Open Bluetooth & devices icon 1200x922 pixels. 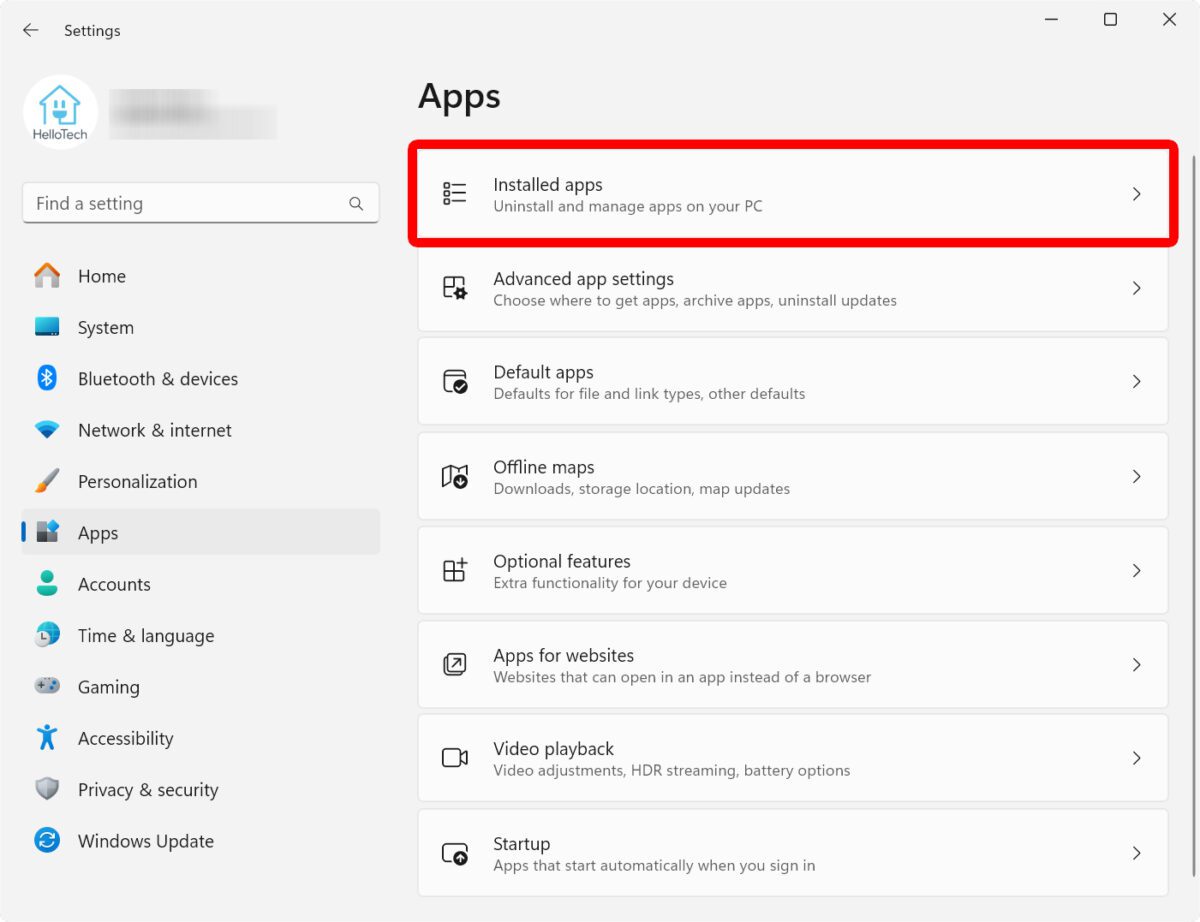47,378
